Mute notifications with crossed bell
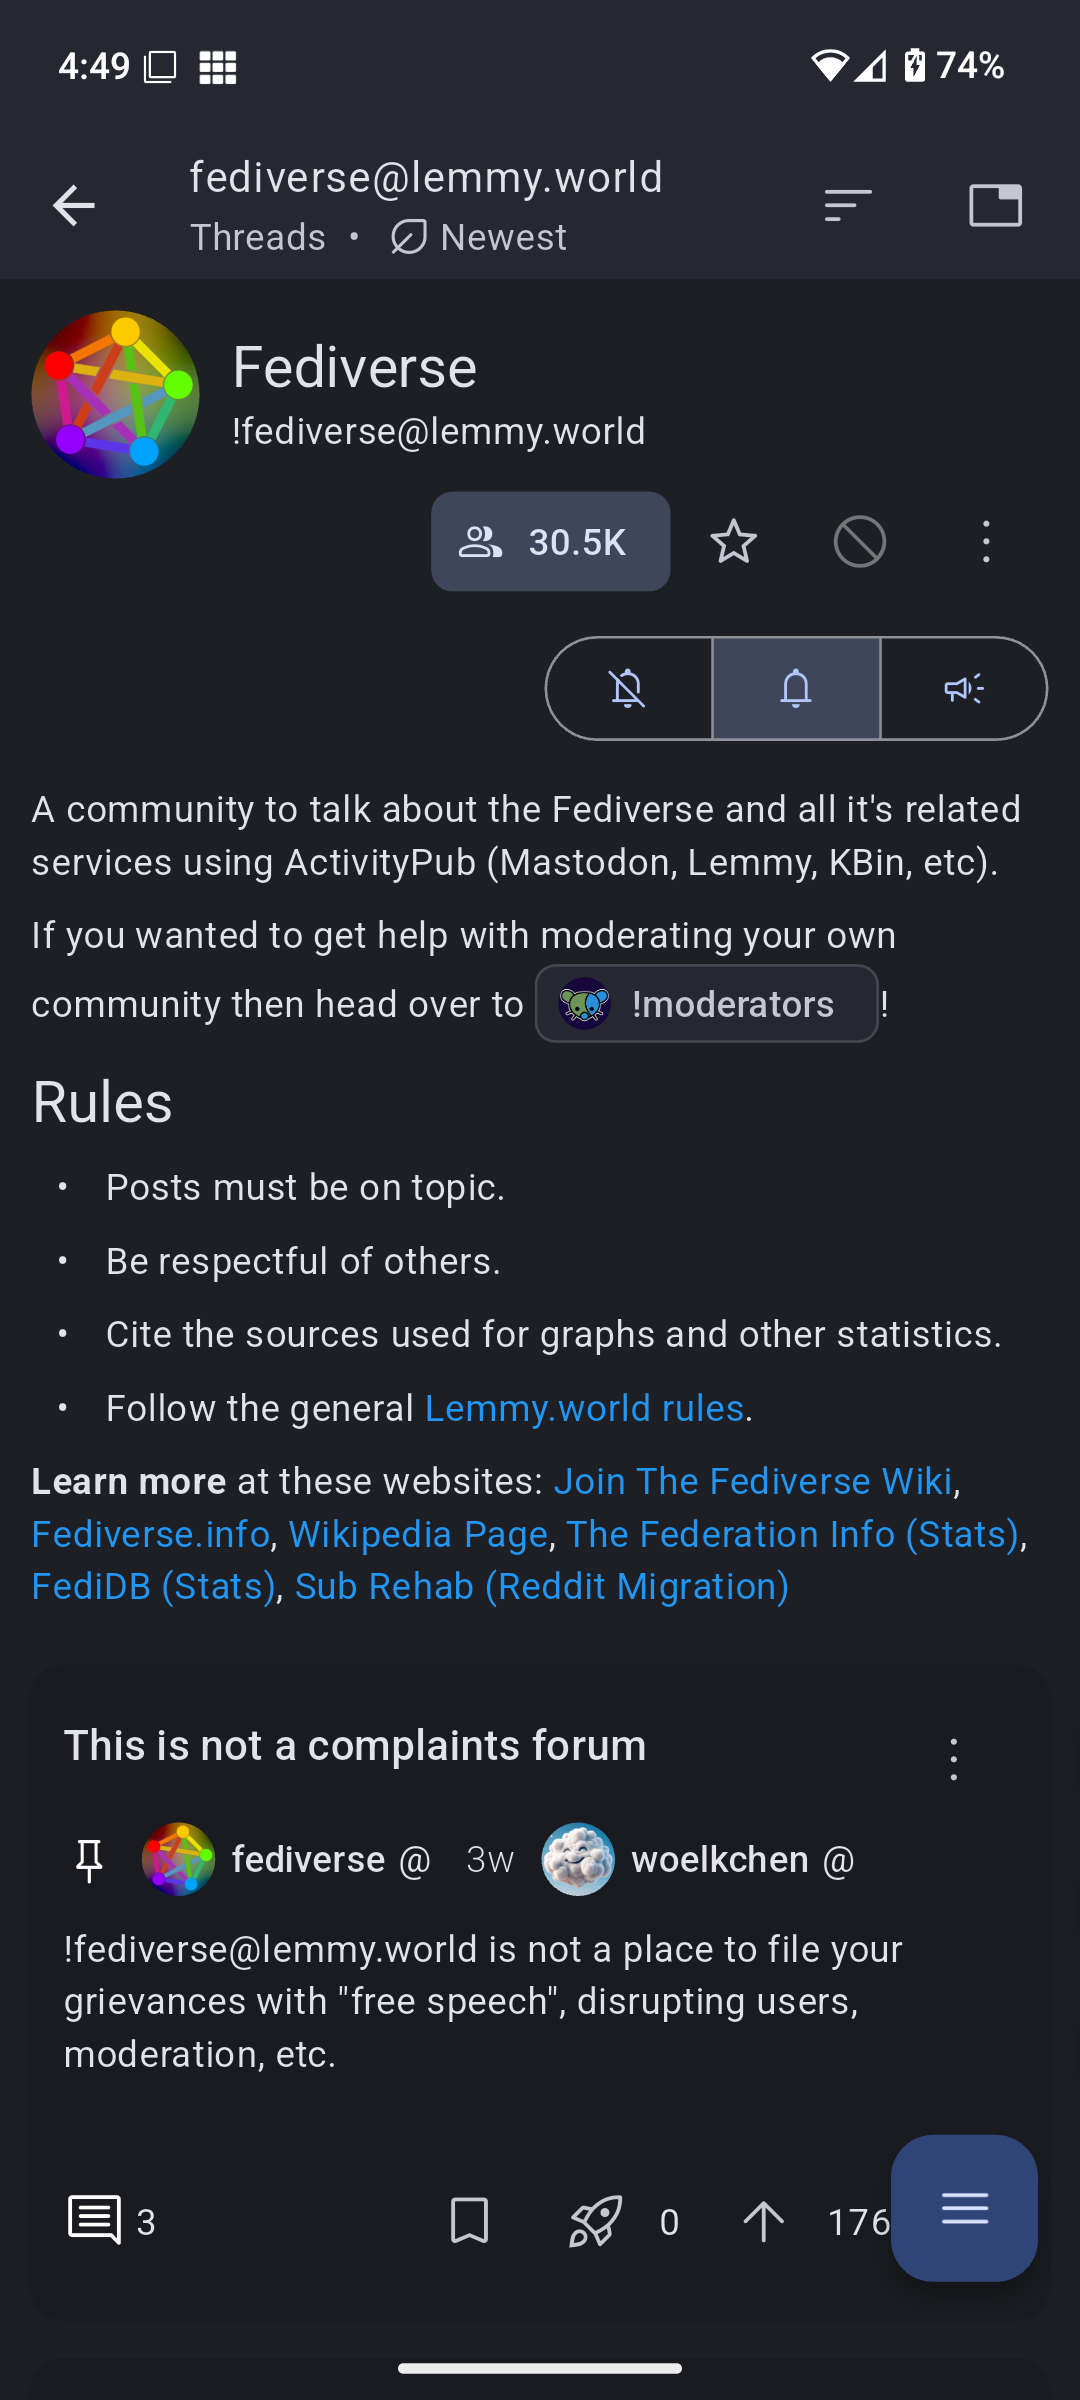 point(629,688)
